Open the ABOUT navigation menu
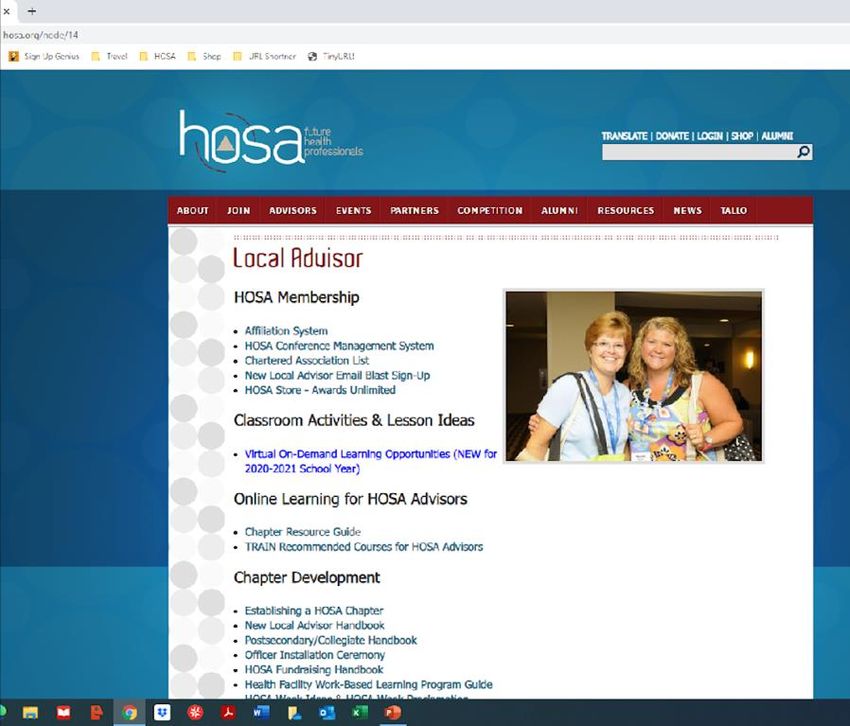 [192, 210]
